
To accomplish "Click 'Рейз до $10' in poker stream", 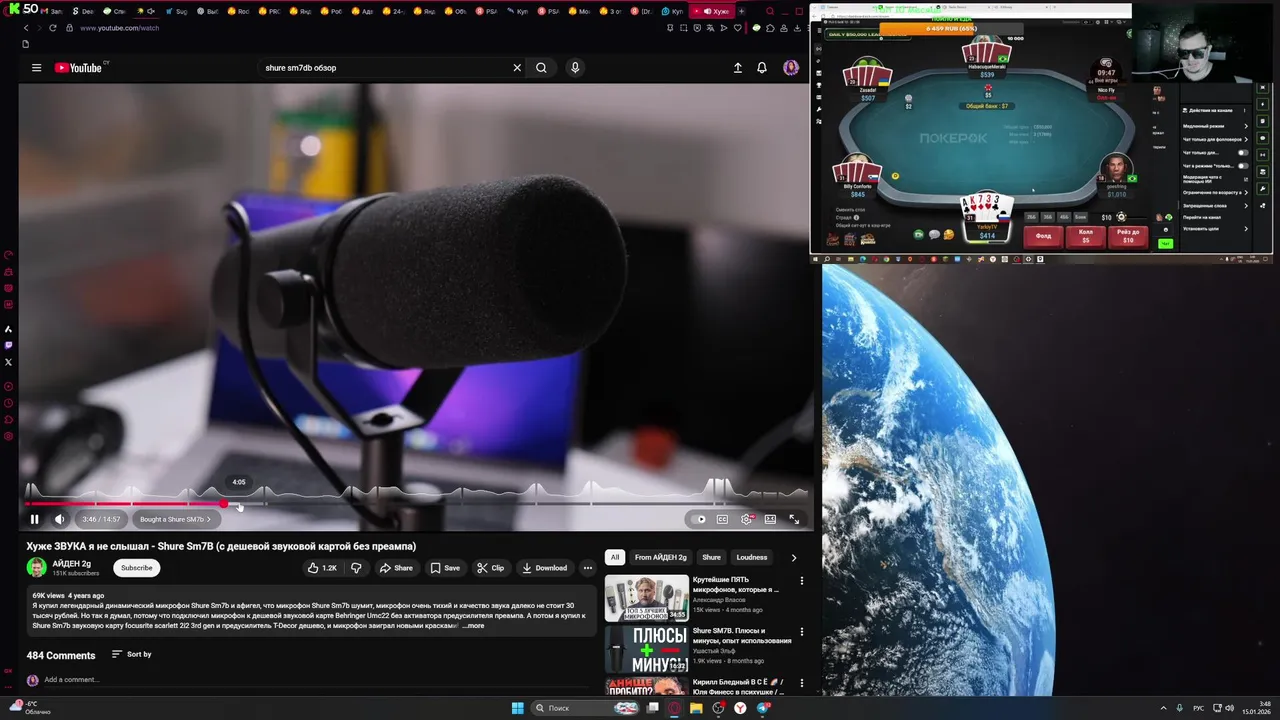I will point(1128,236).
